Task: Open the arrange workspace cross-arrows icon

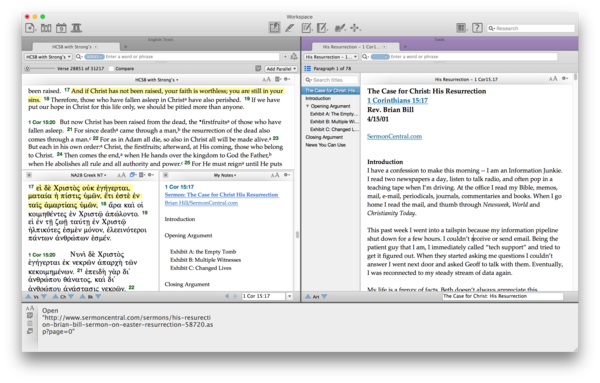Action: 355,28
